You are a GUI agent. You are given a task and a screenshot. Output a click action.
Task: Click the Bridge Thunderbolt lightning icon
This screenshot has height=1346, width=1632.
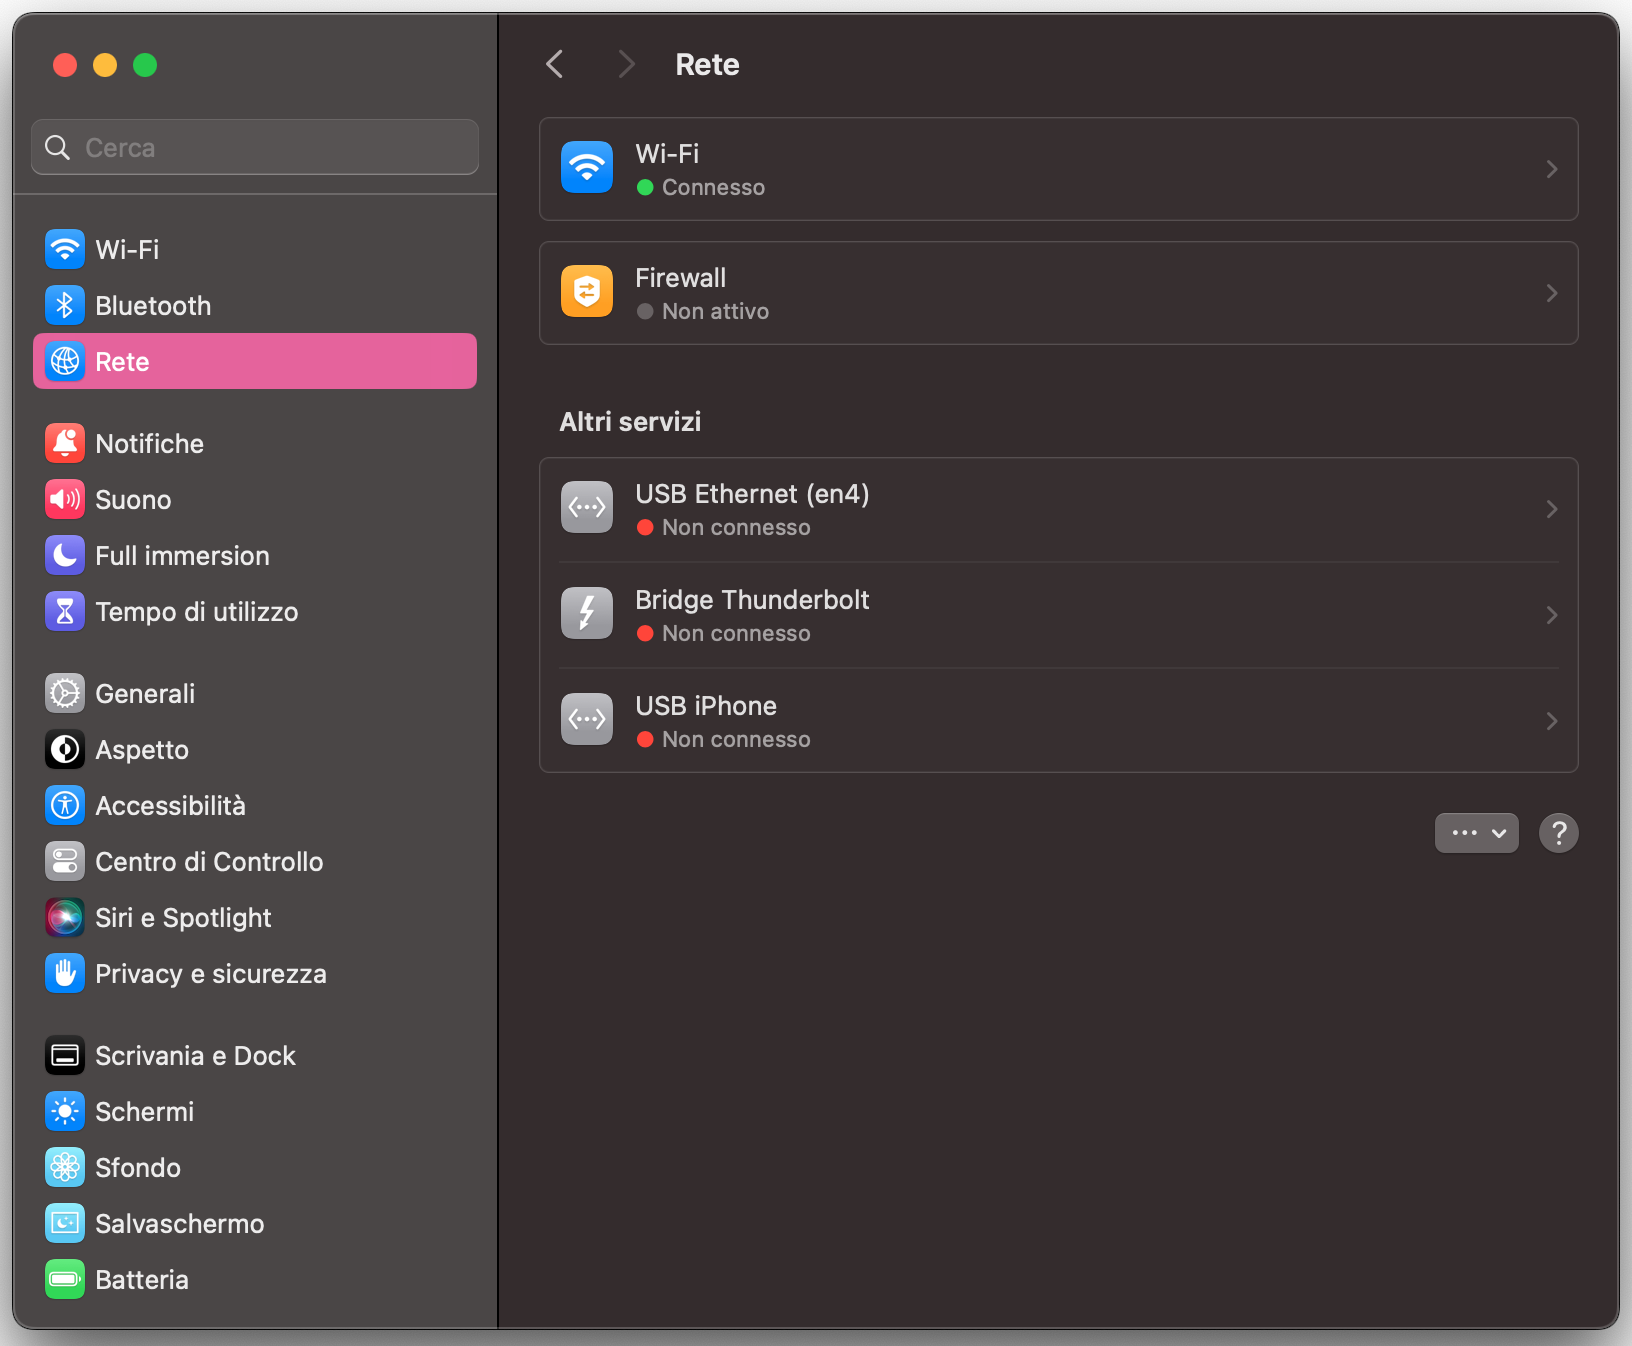(587, 614)
